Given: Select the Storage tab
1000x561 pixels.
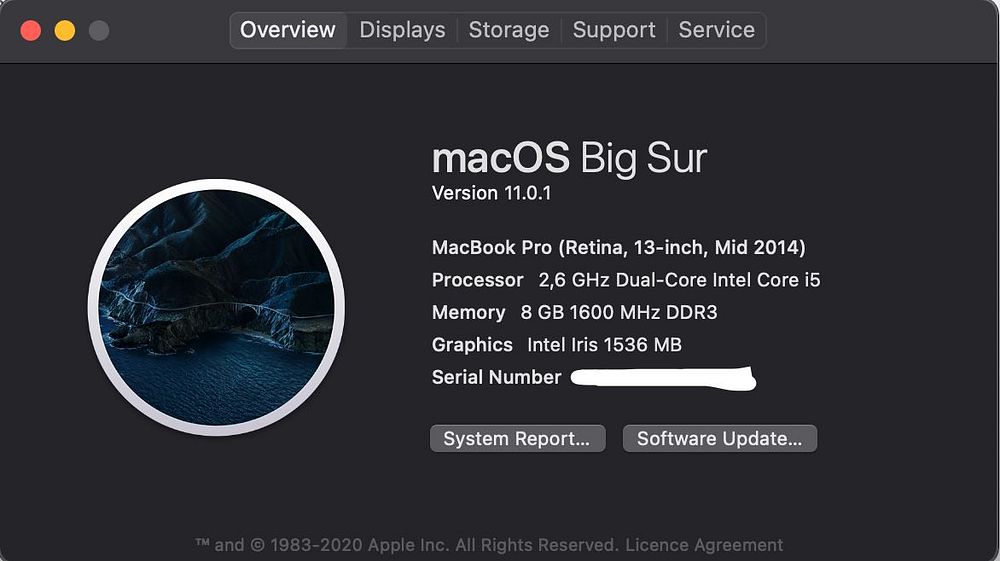Looking at the screenshot, I should tap(509, 30).
